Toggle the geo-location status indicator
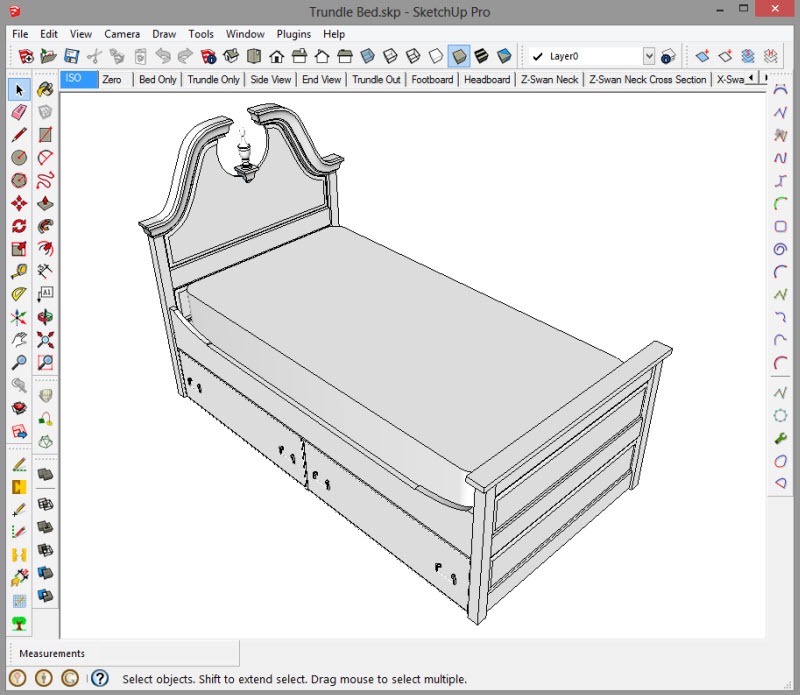800x695 pixels. [17, 679]
